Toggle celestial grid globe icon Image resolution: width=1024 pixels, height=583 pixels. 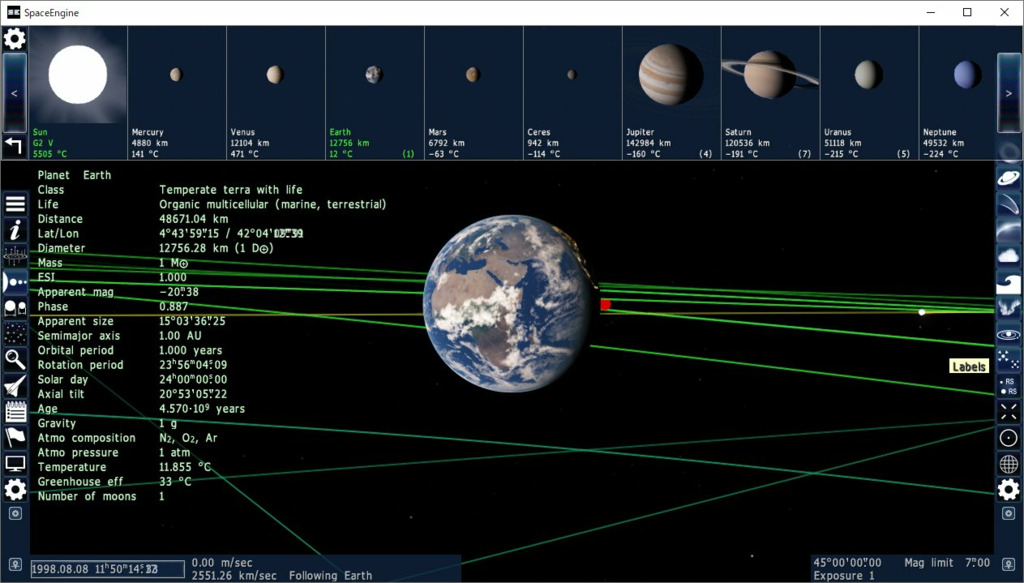(x=1008, y=464)
